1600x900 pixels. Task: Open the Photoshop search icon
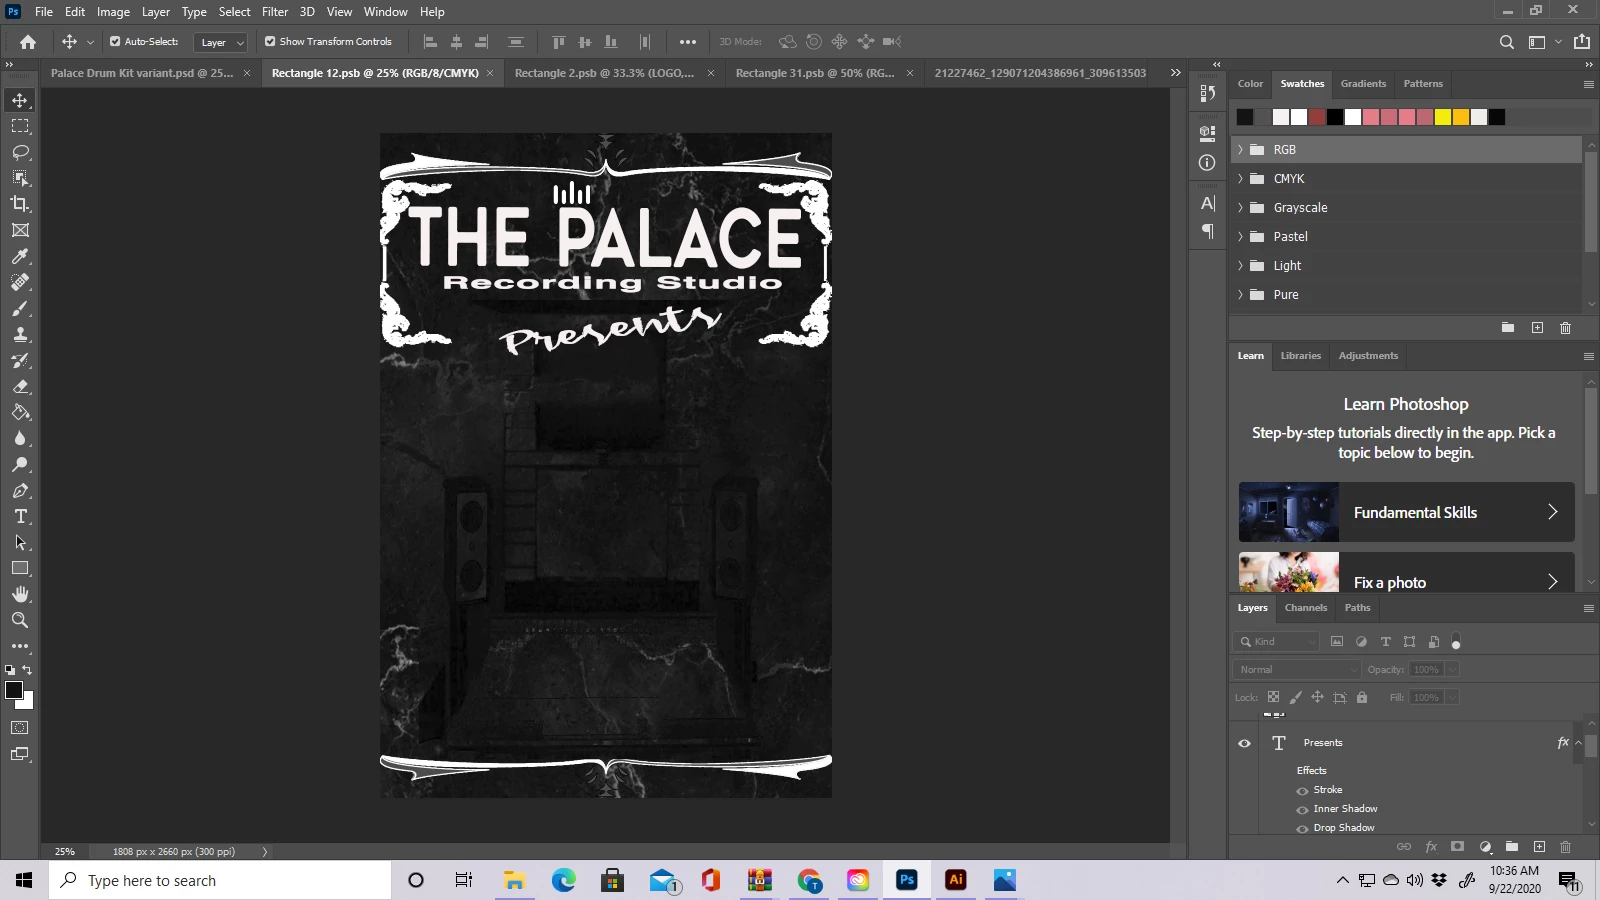tap(1507, 42)
